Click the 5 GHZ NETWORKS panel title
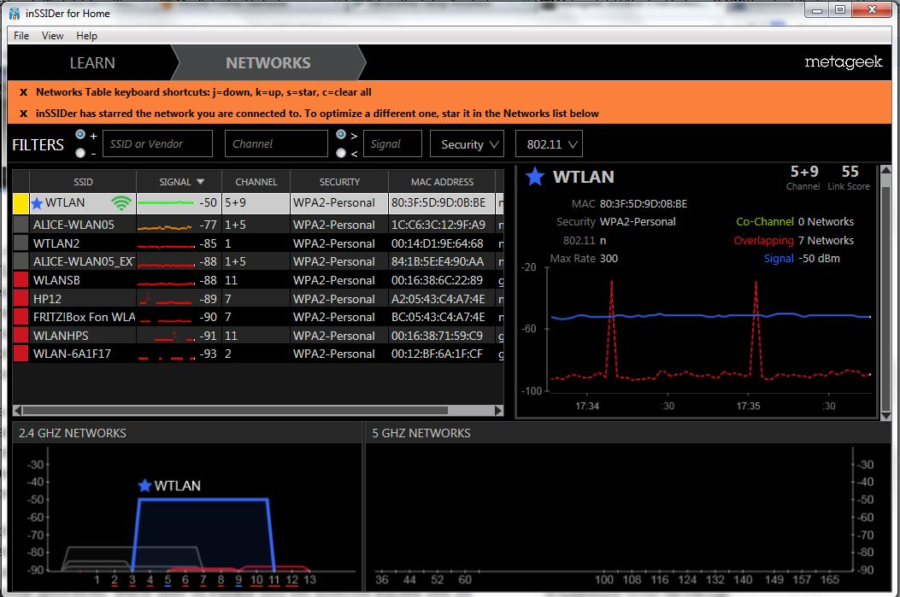Viewport: 900px width, 597px height. tap(421, 433)
